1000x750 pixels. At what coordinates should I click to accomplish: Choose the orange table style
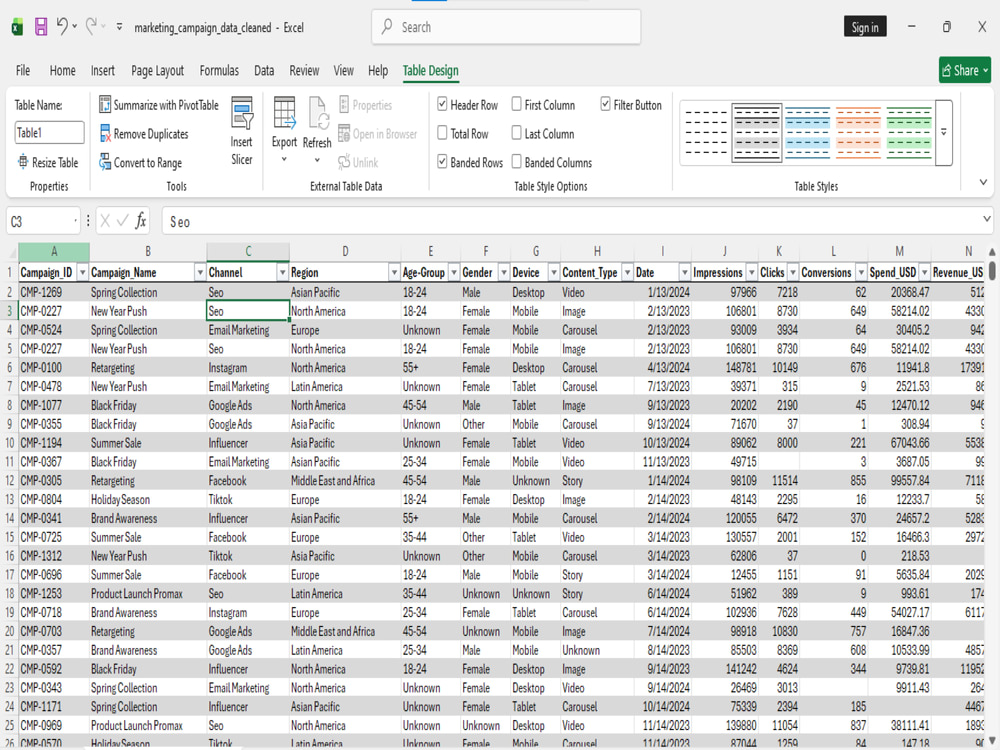click(x=858, y=133)
